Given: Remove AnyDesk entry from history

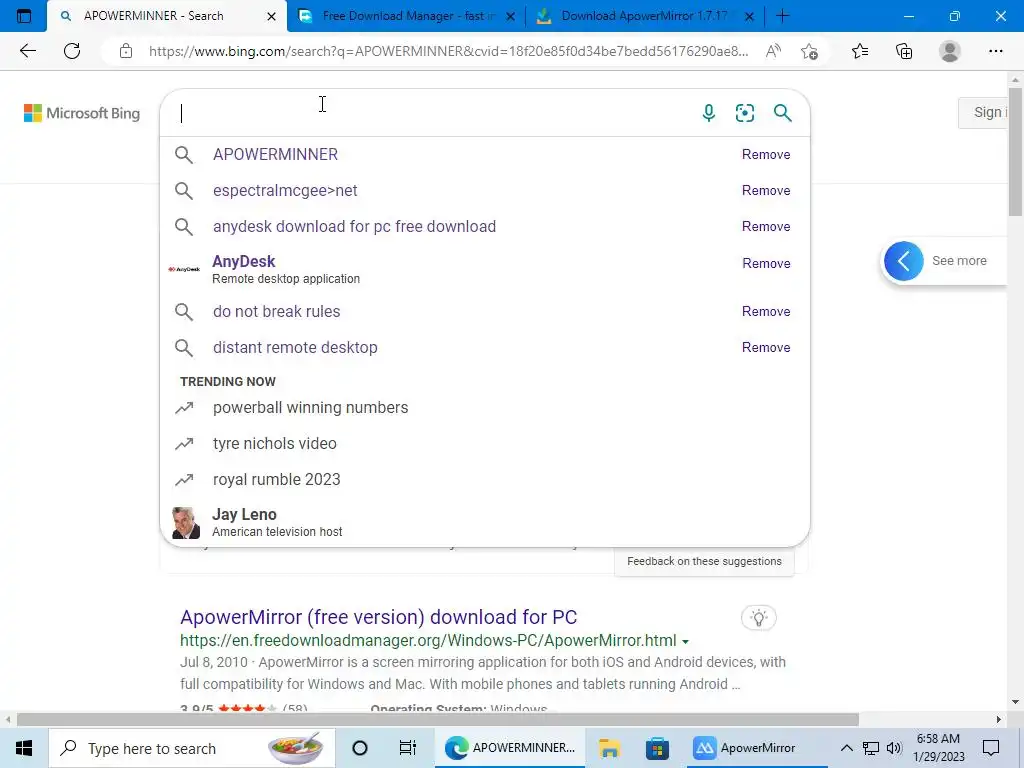Looking at the screenshot, I should [x=766, y=263].
